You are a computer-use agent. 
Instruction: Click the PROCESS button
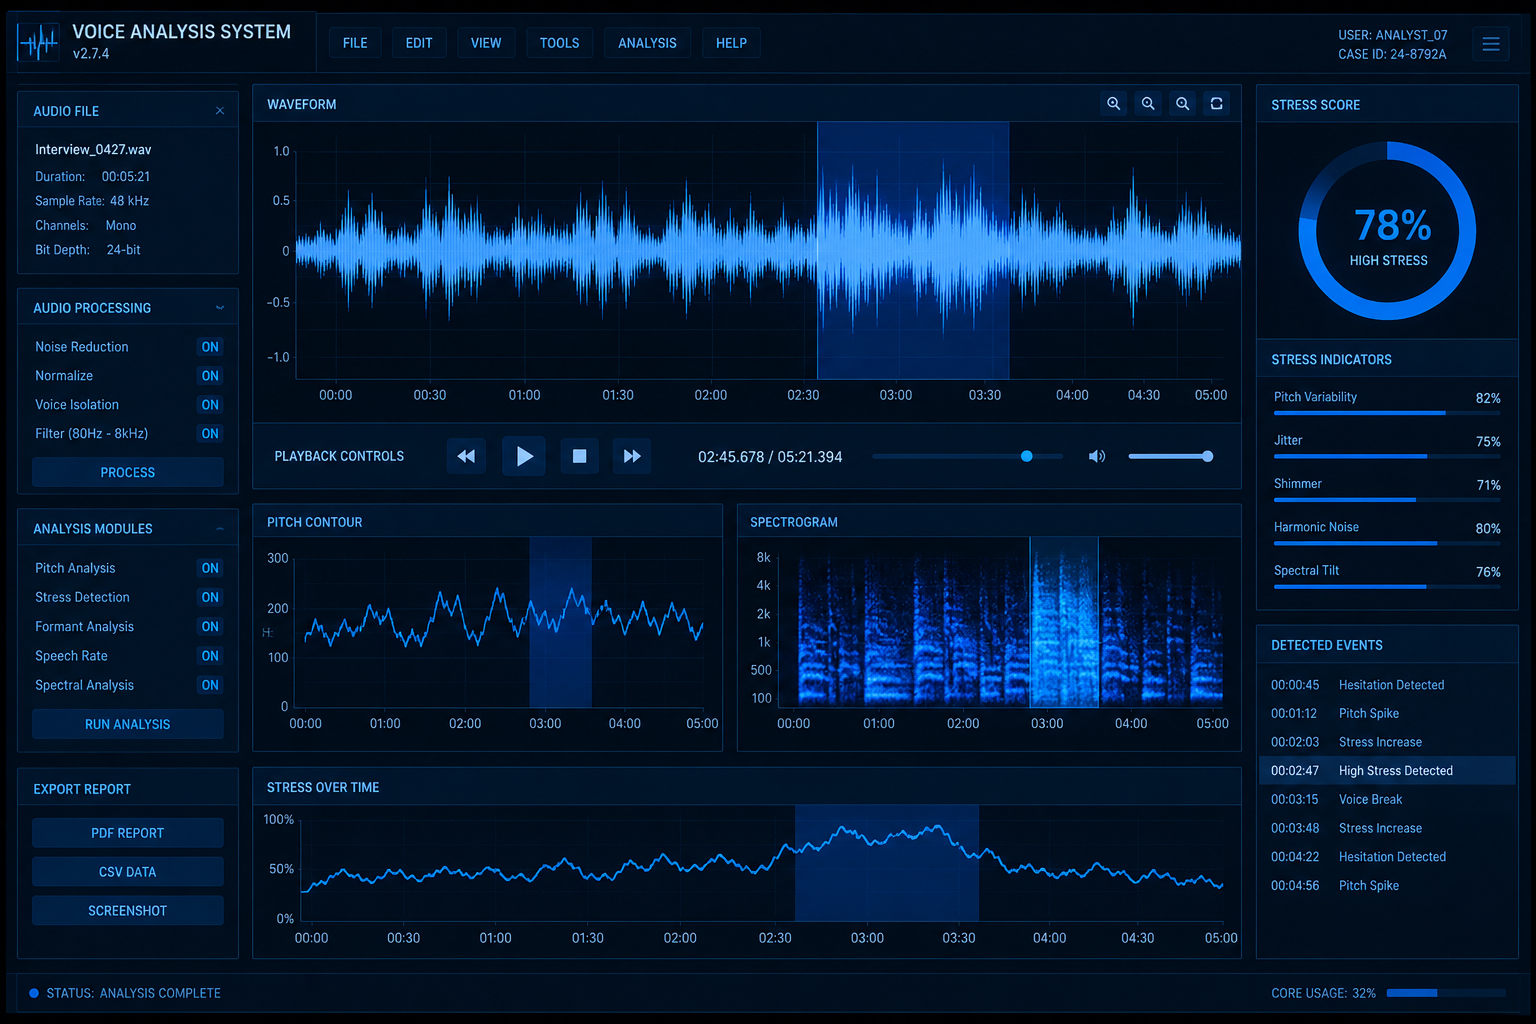tap(128, 473)
